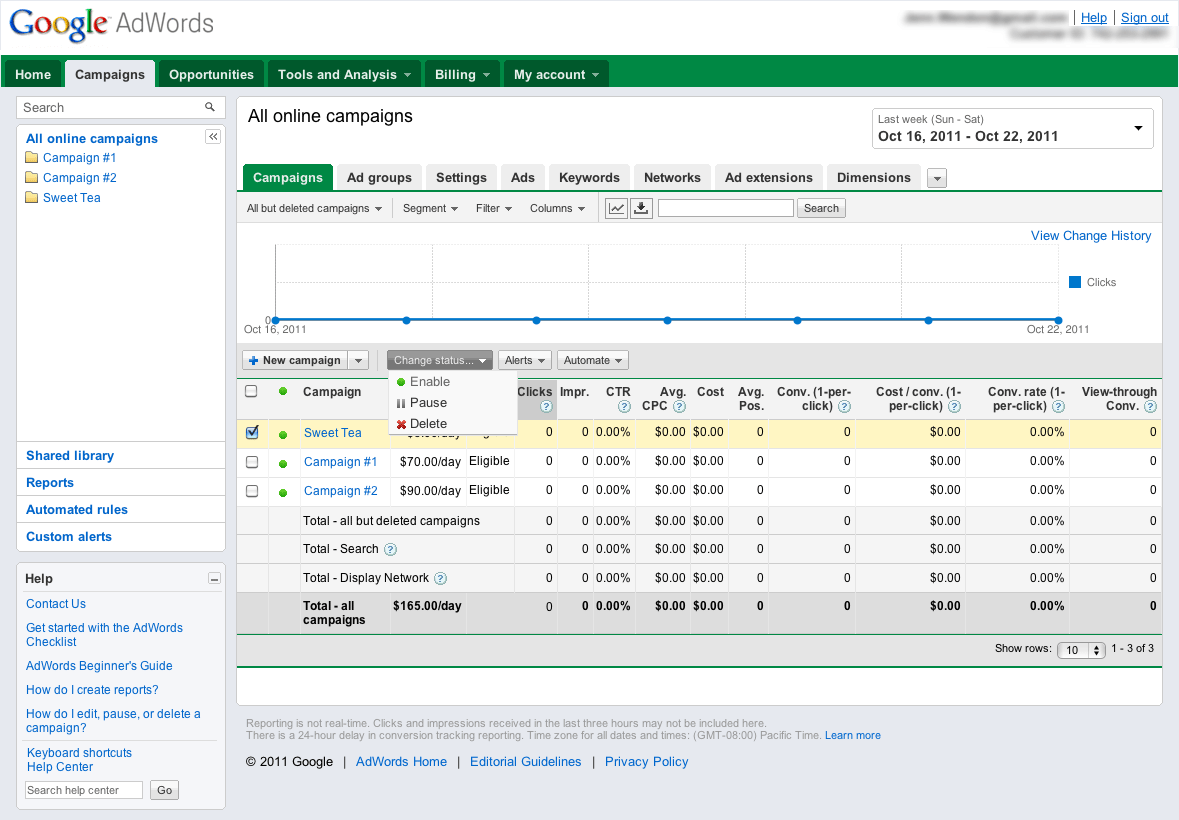Open the Automate dropdown
This screenshot has height=820, width=1179.
click(x=593, y=361)
